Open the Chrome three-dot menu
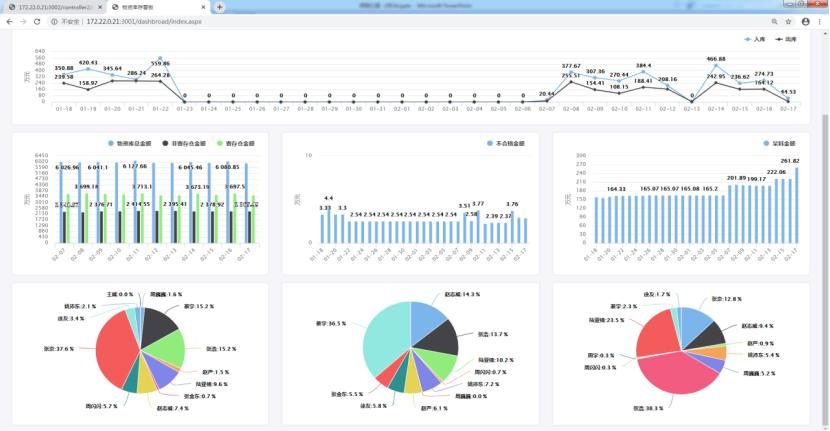 [x=821, y=21]
